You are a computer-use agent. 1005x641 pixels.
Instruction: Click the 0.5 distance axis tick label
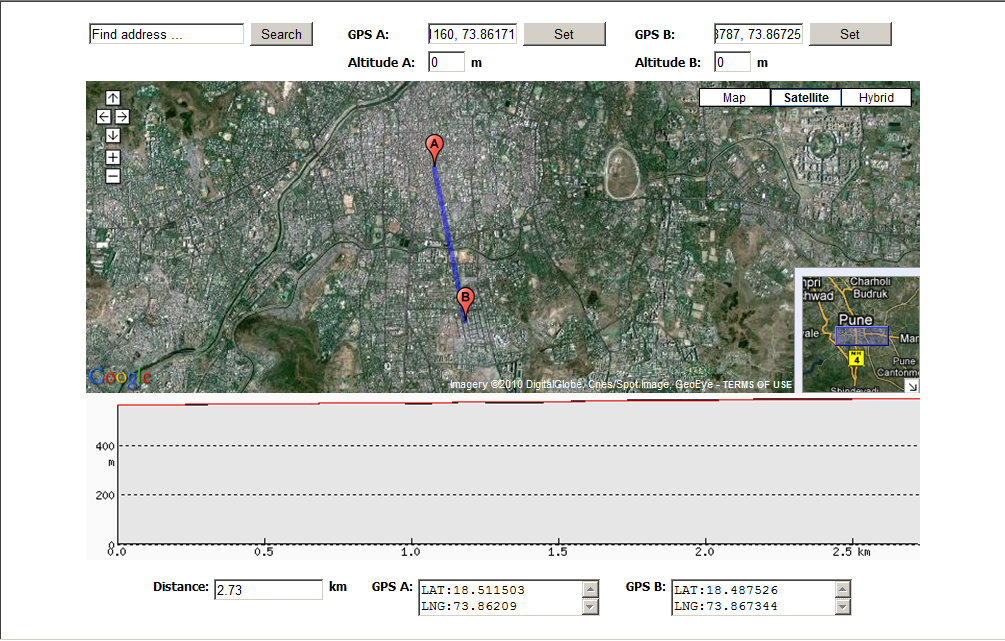click(x=263, y=552)
